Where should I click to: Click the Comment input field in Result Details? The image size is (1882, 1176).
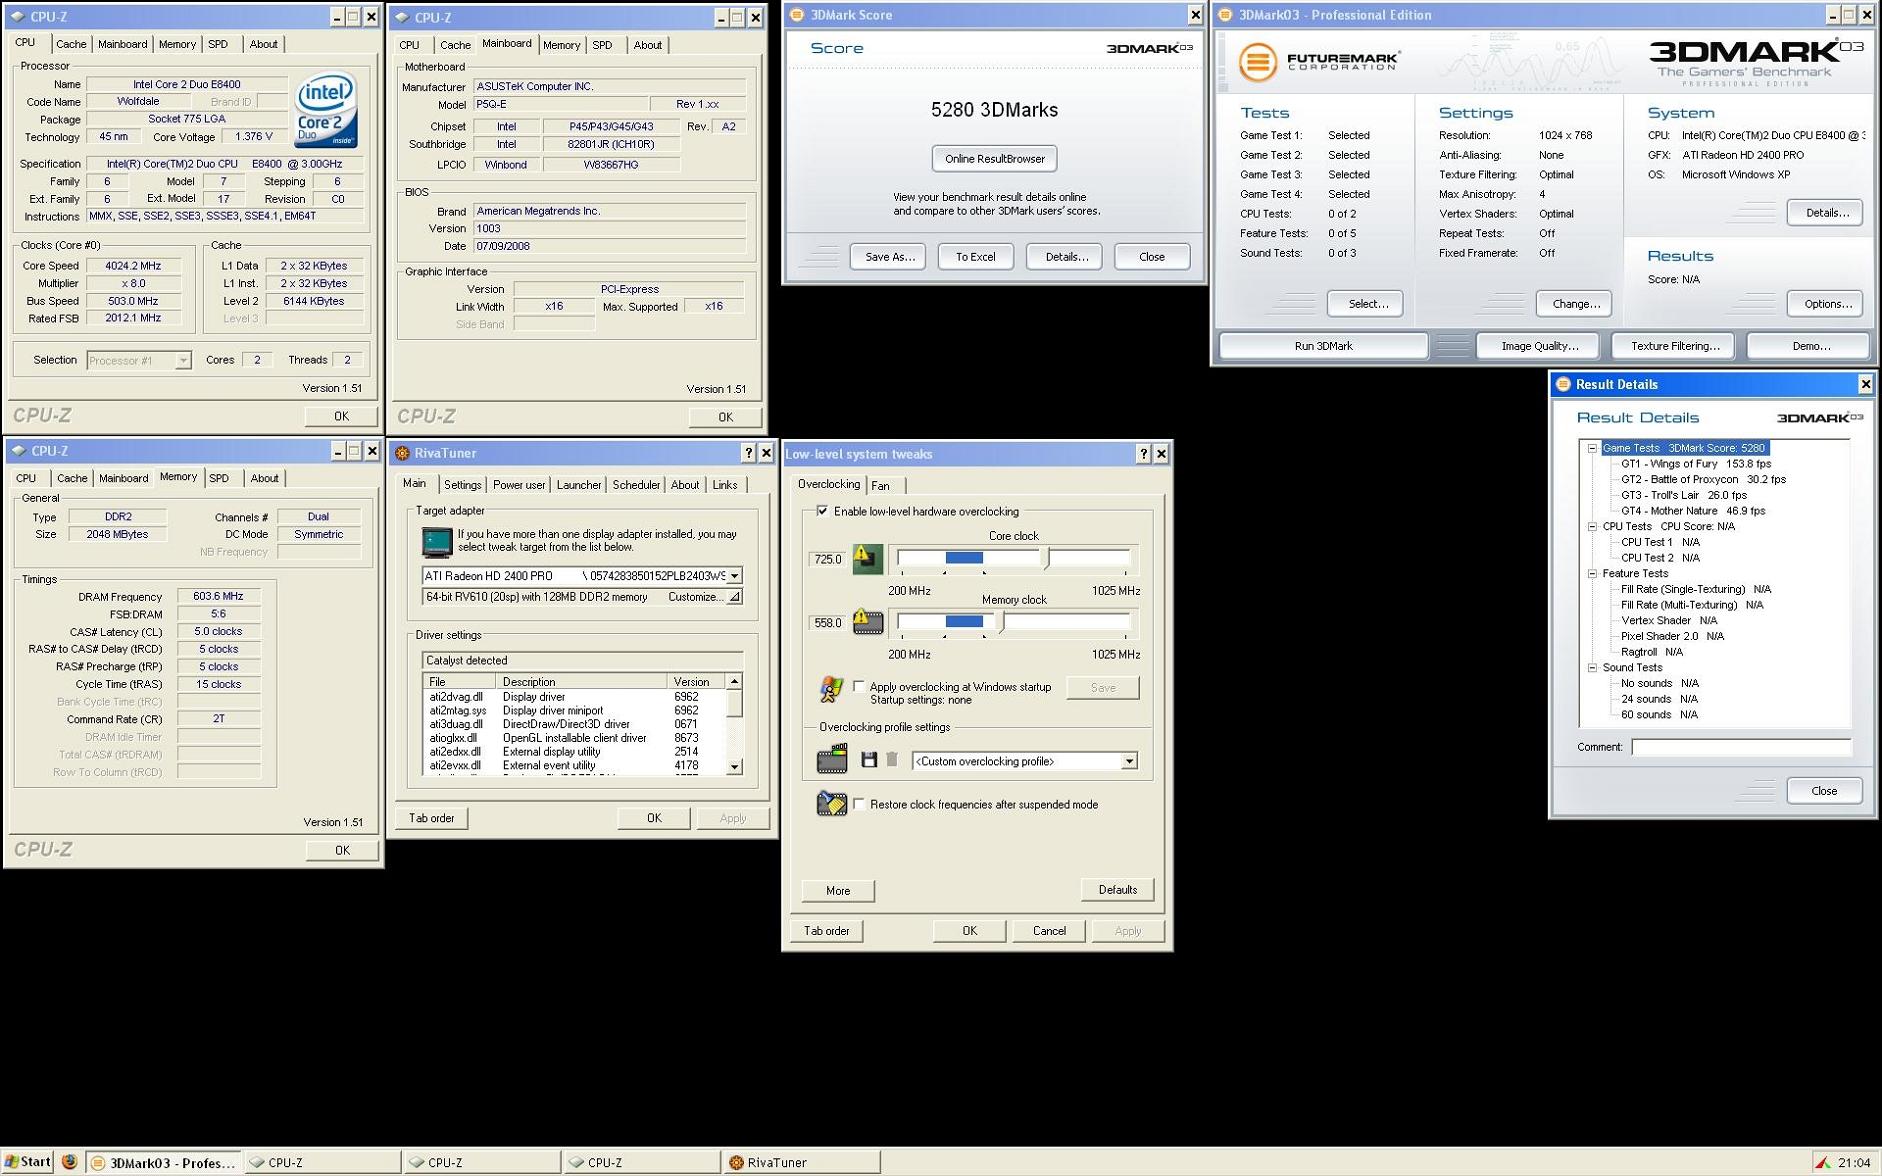tap(1740, 747)
